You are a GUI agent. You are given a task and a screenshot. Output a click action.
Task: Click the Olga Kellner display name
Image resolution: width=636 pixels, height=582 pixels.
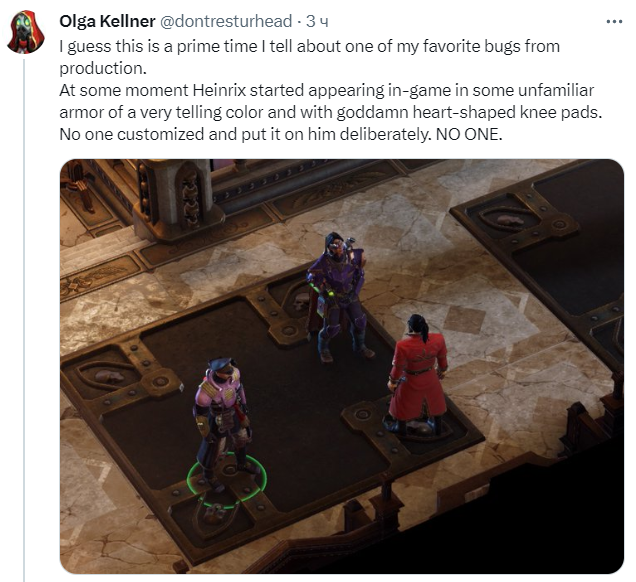click(x=107, y=21)
